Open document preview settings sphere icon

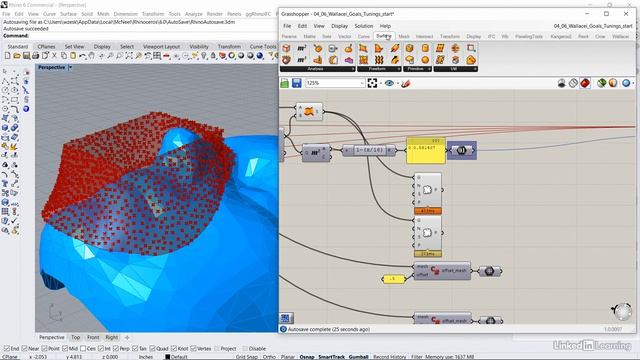[626, 83]
